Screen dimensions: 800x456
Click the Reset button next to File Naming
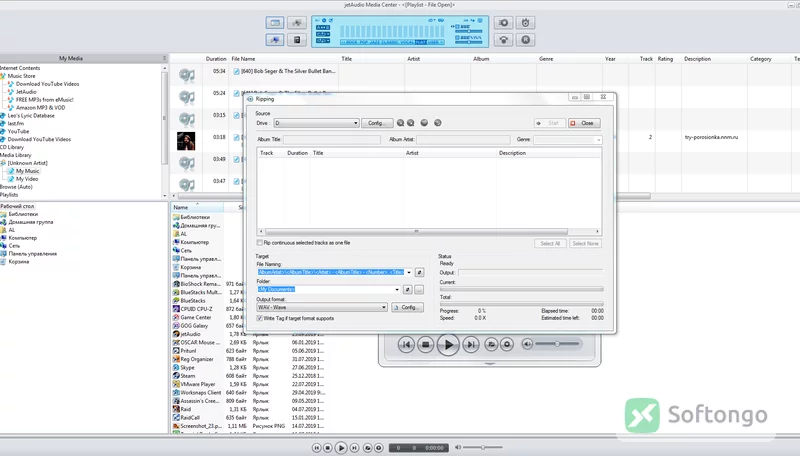pyautogui.click(x=419, y=272)
